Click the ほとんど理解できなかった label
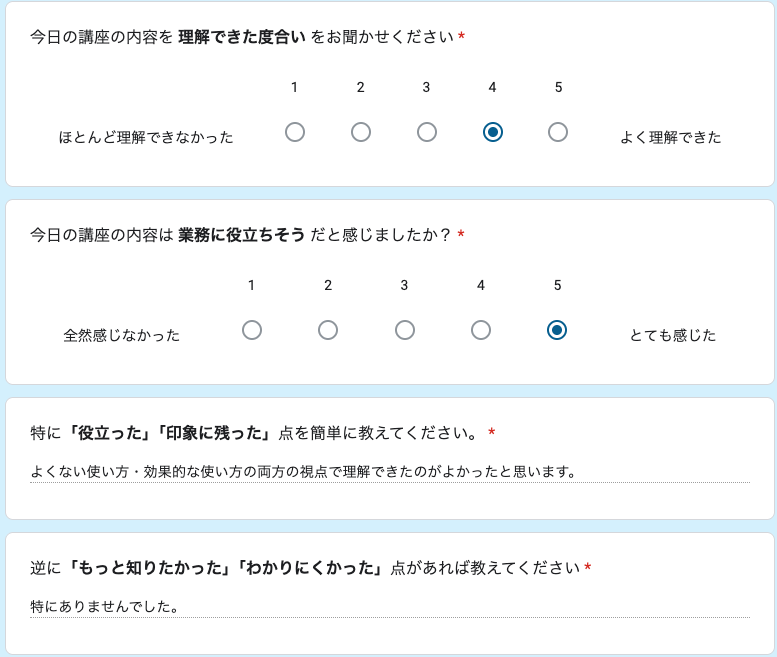Image resolution: width=777 pixels, height=657 pixels. pos(146,137)
